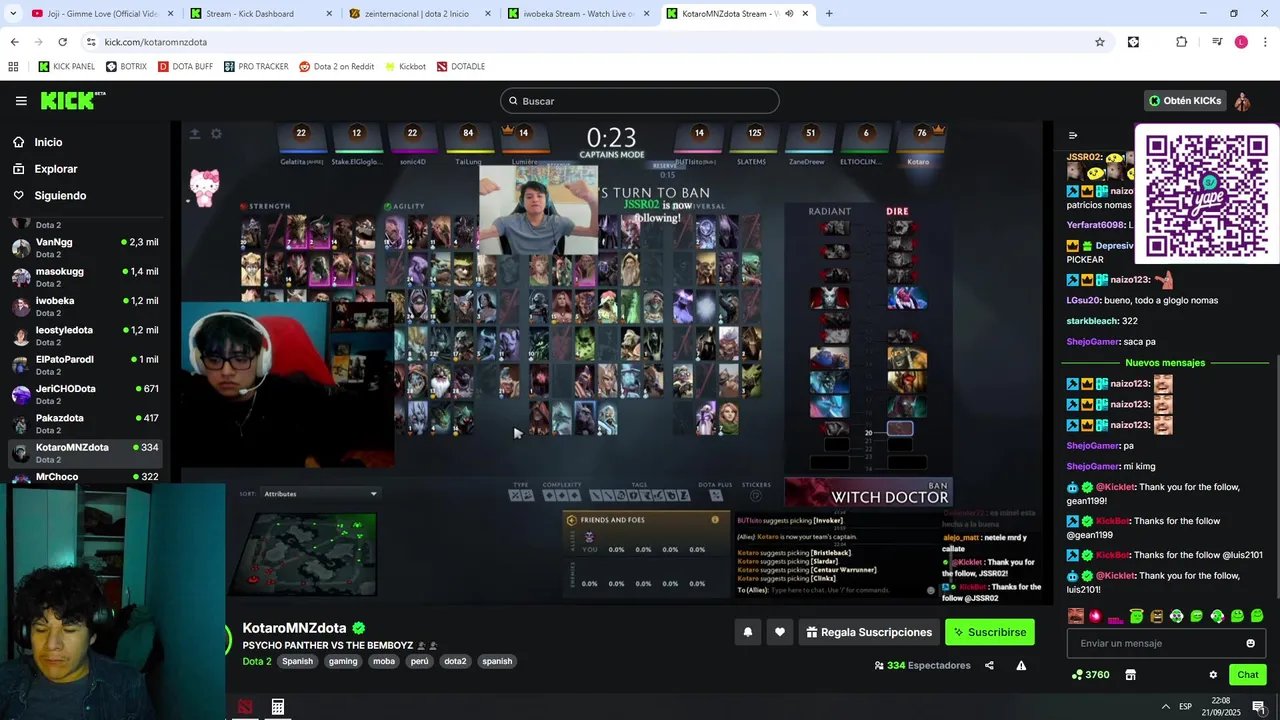The width and height of the screenshot is (1280, 720).
Task: Click the share stream icon
Action: [989, 666]
